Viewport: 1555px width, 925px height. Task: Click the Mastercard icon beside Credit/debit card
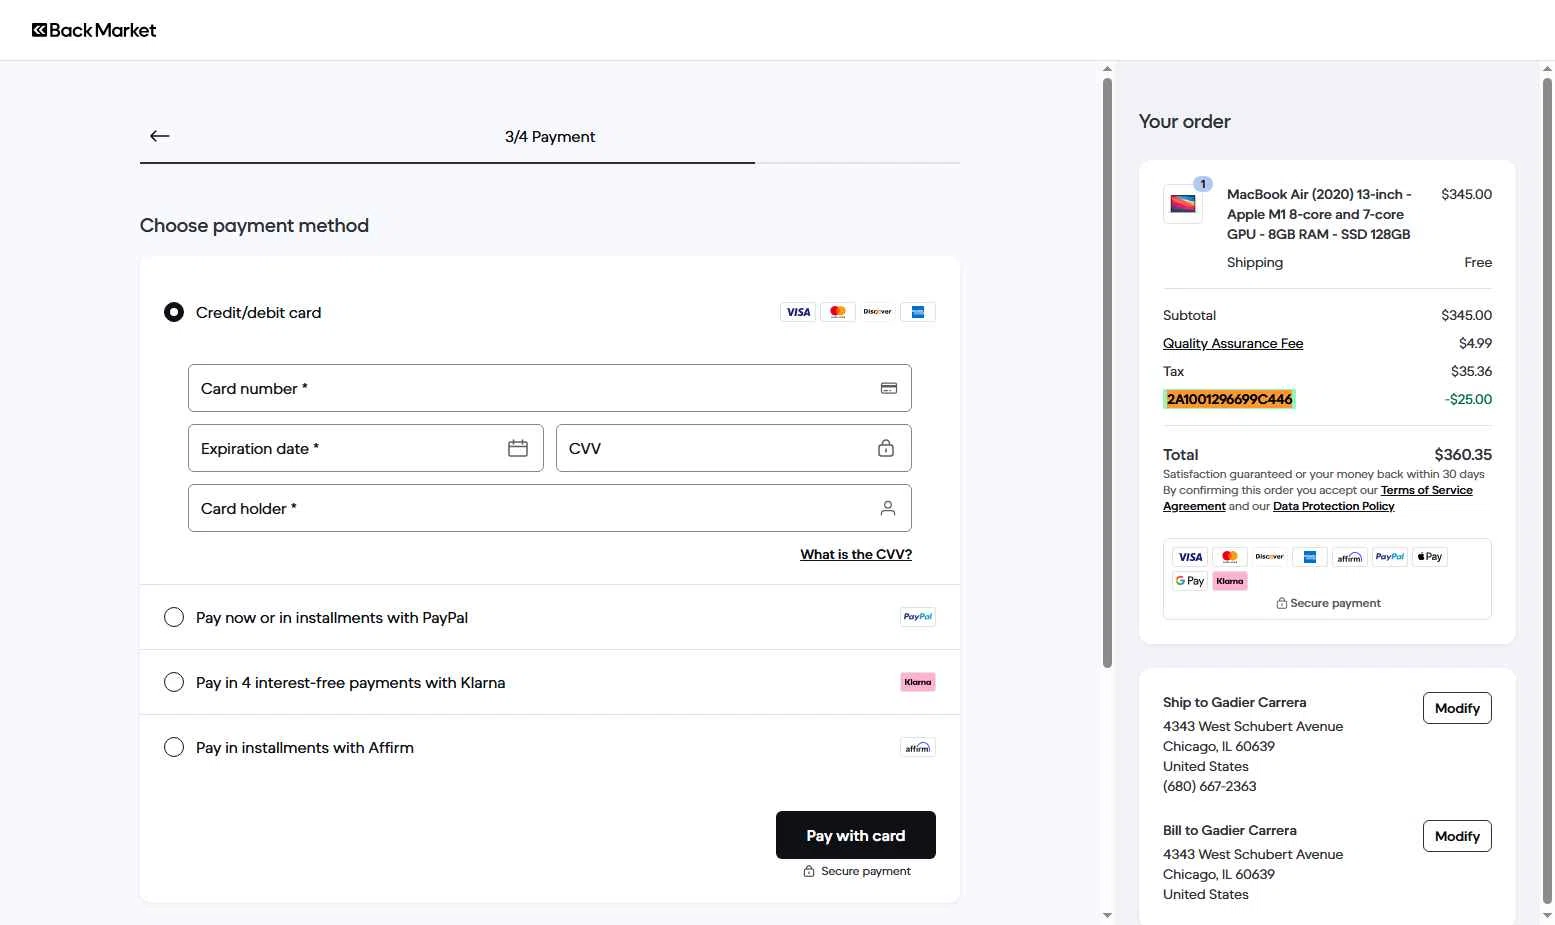pos(838,312)
